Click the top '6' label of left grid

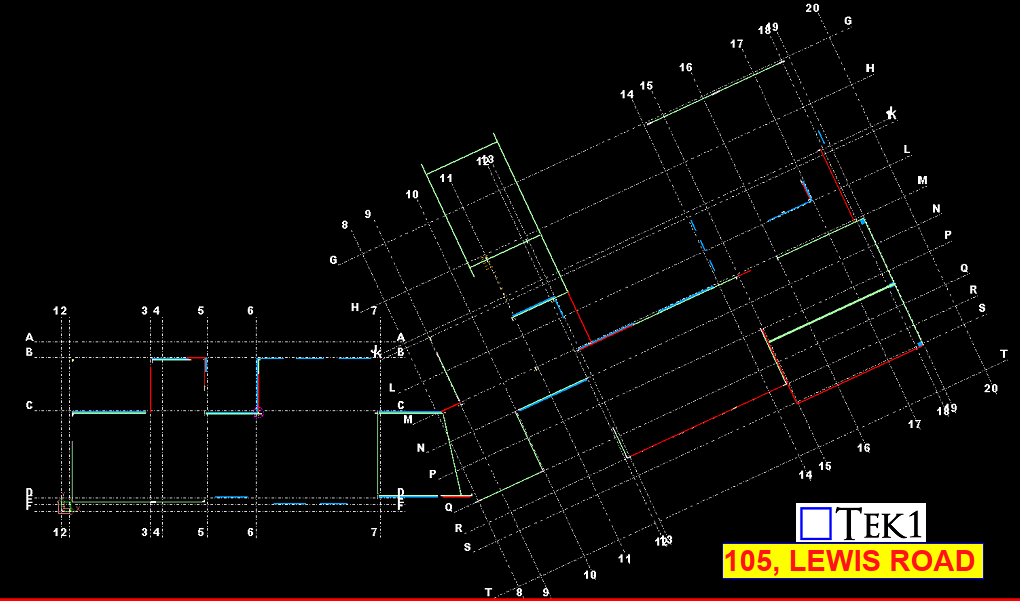250,311
